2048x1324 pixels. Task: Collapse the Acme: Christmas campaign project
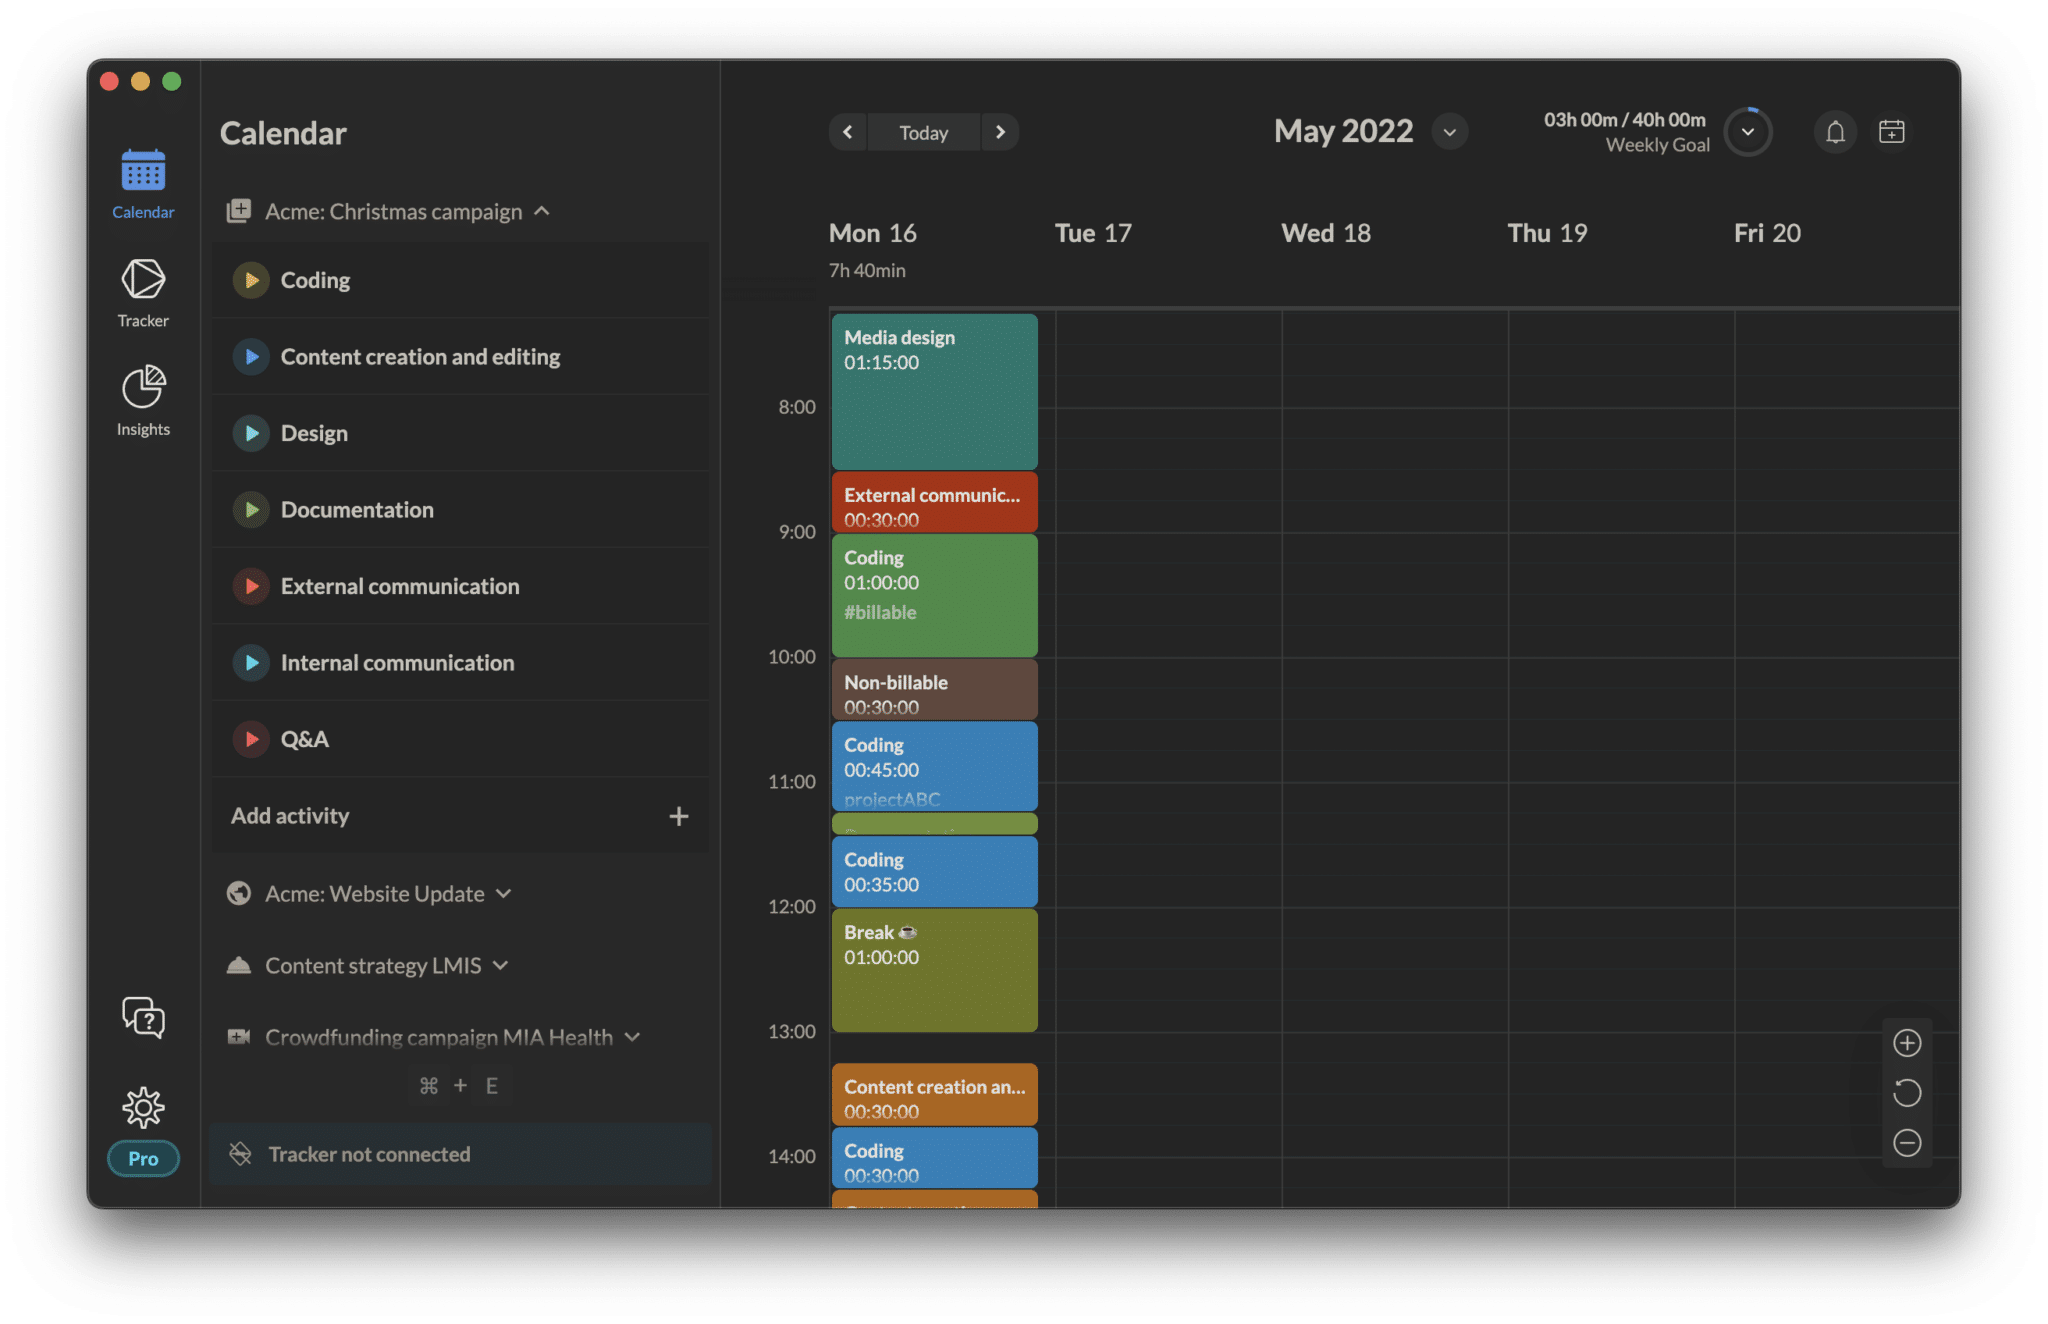tap(542, 211)
